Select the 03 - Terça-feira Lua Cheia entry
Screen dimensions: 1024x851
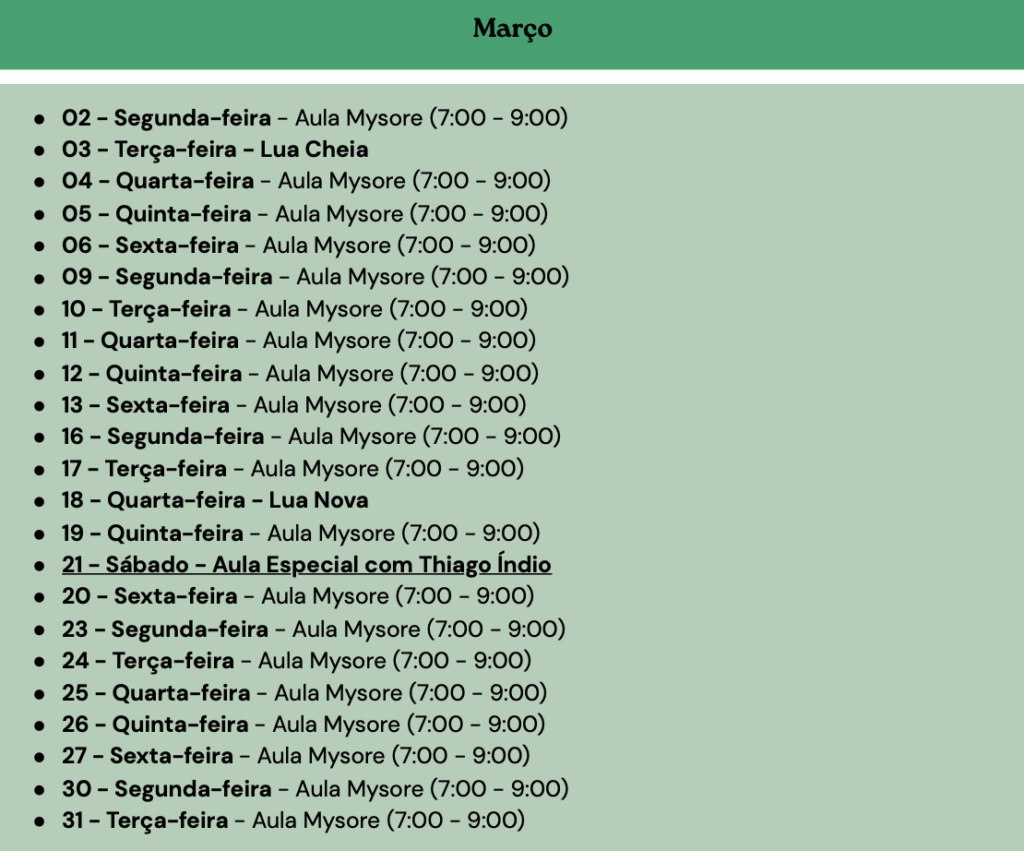pos(215,150)
